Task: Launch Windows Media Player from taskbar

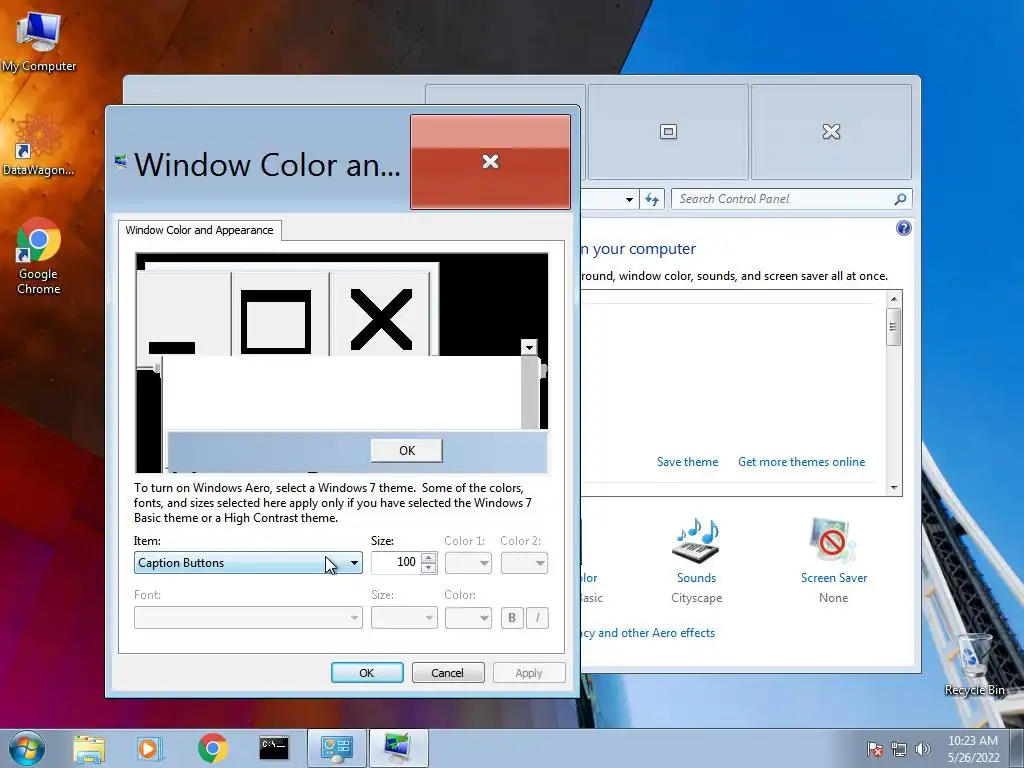Action: tap(149, 749)
